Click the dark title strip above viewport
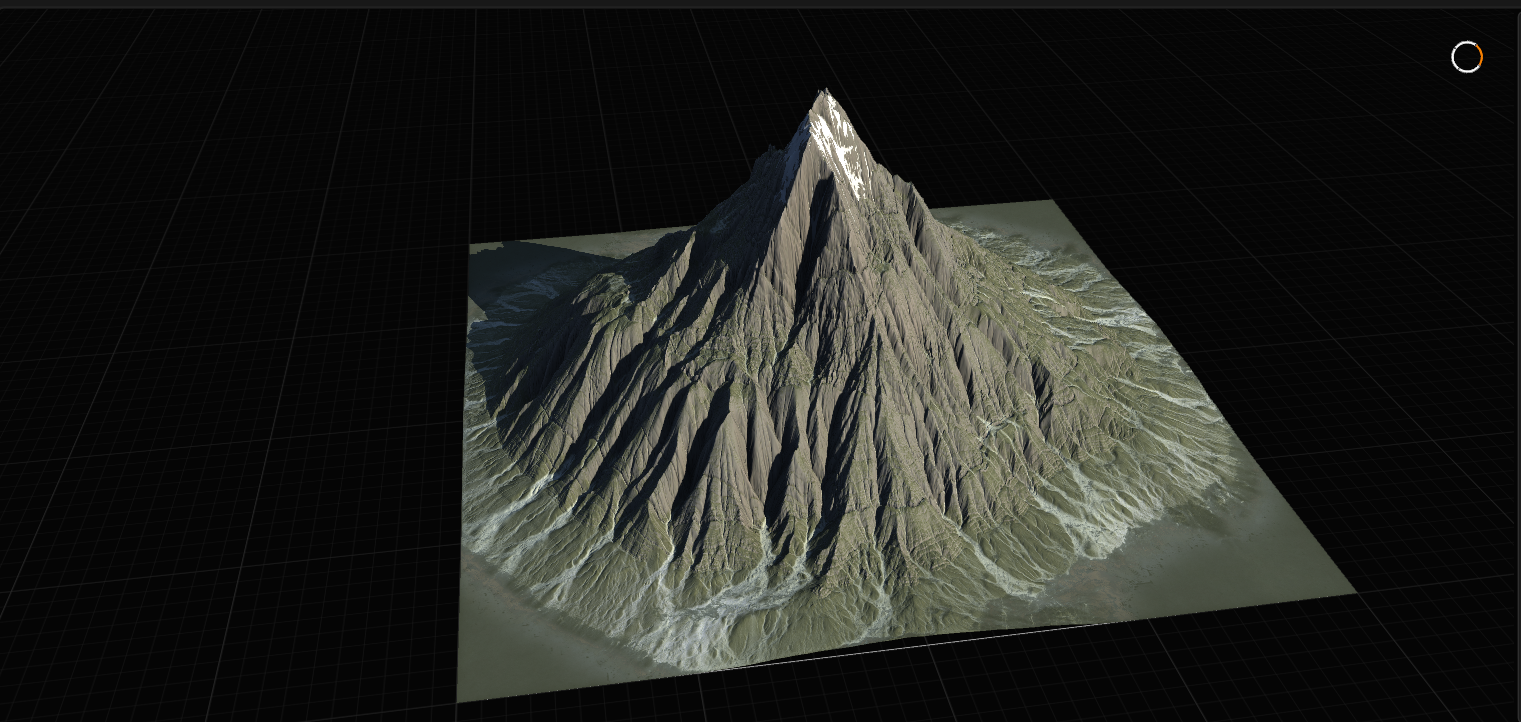Image resolution: width=1521 pixels, height=722 pixels. coord(760,4)
